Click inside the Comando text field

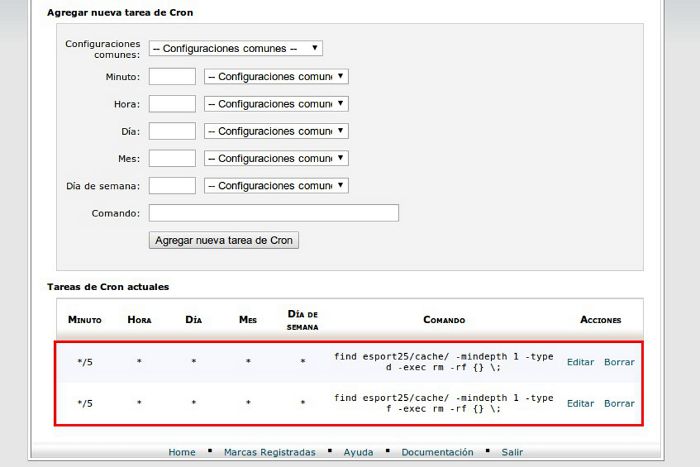click(x=274, y=213)
